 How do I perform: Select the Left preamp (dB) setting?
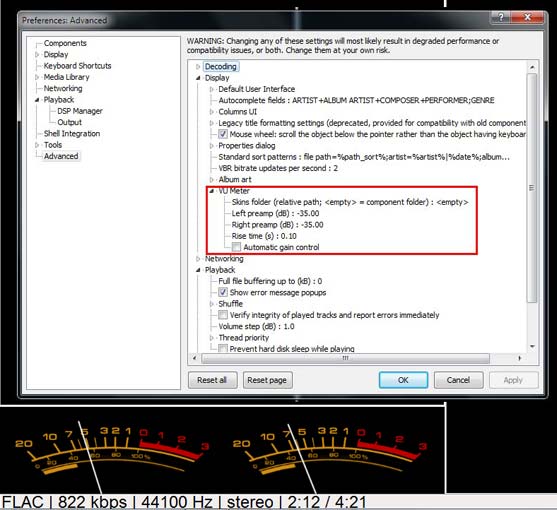tap(275, 213)
